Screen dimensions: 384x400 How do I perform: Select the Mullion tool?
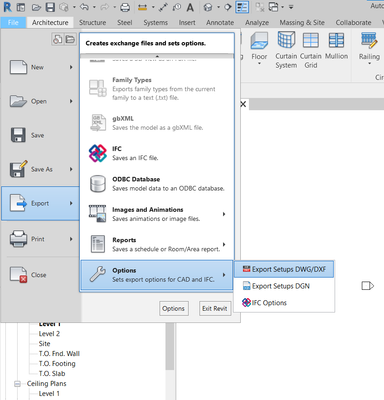click(336, 46)
